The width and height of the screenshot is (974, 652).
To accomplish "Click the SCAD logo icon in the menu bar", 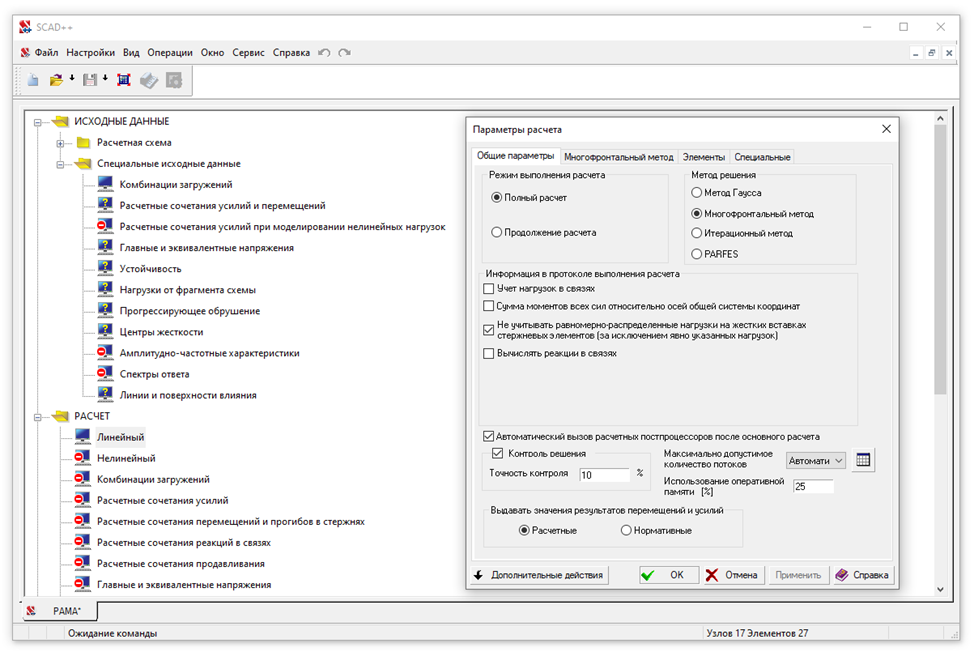I will tap(25, 53).
